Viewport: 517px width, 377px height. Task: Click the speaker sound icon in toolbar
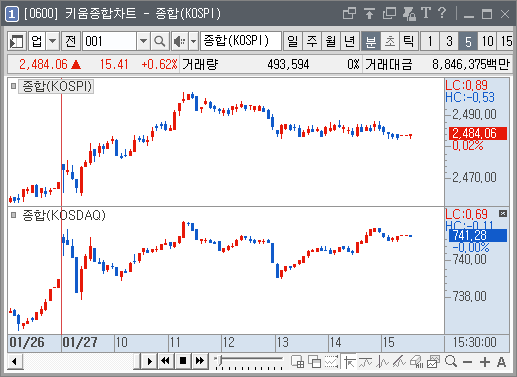point(180,42)
